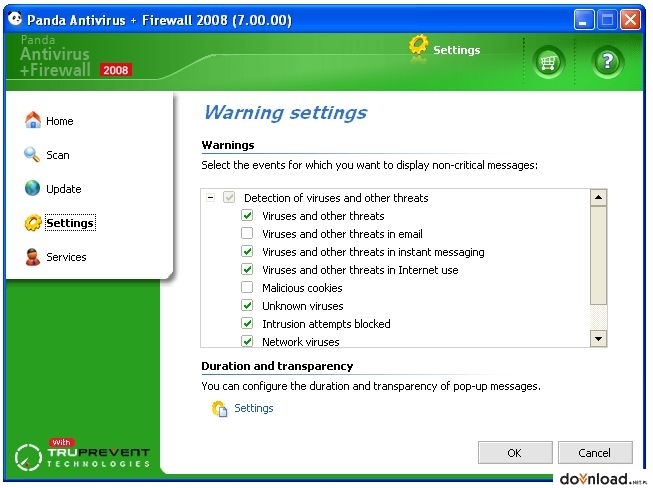Click the Home house icon
Image resolution: width=653 pixels, height=488 pixels.
[x=32, y=120]
